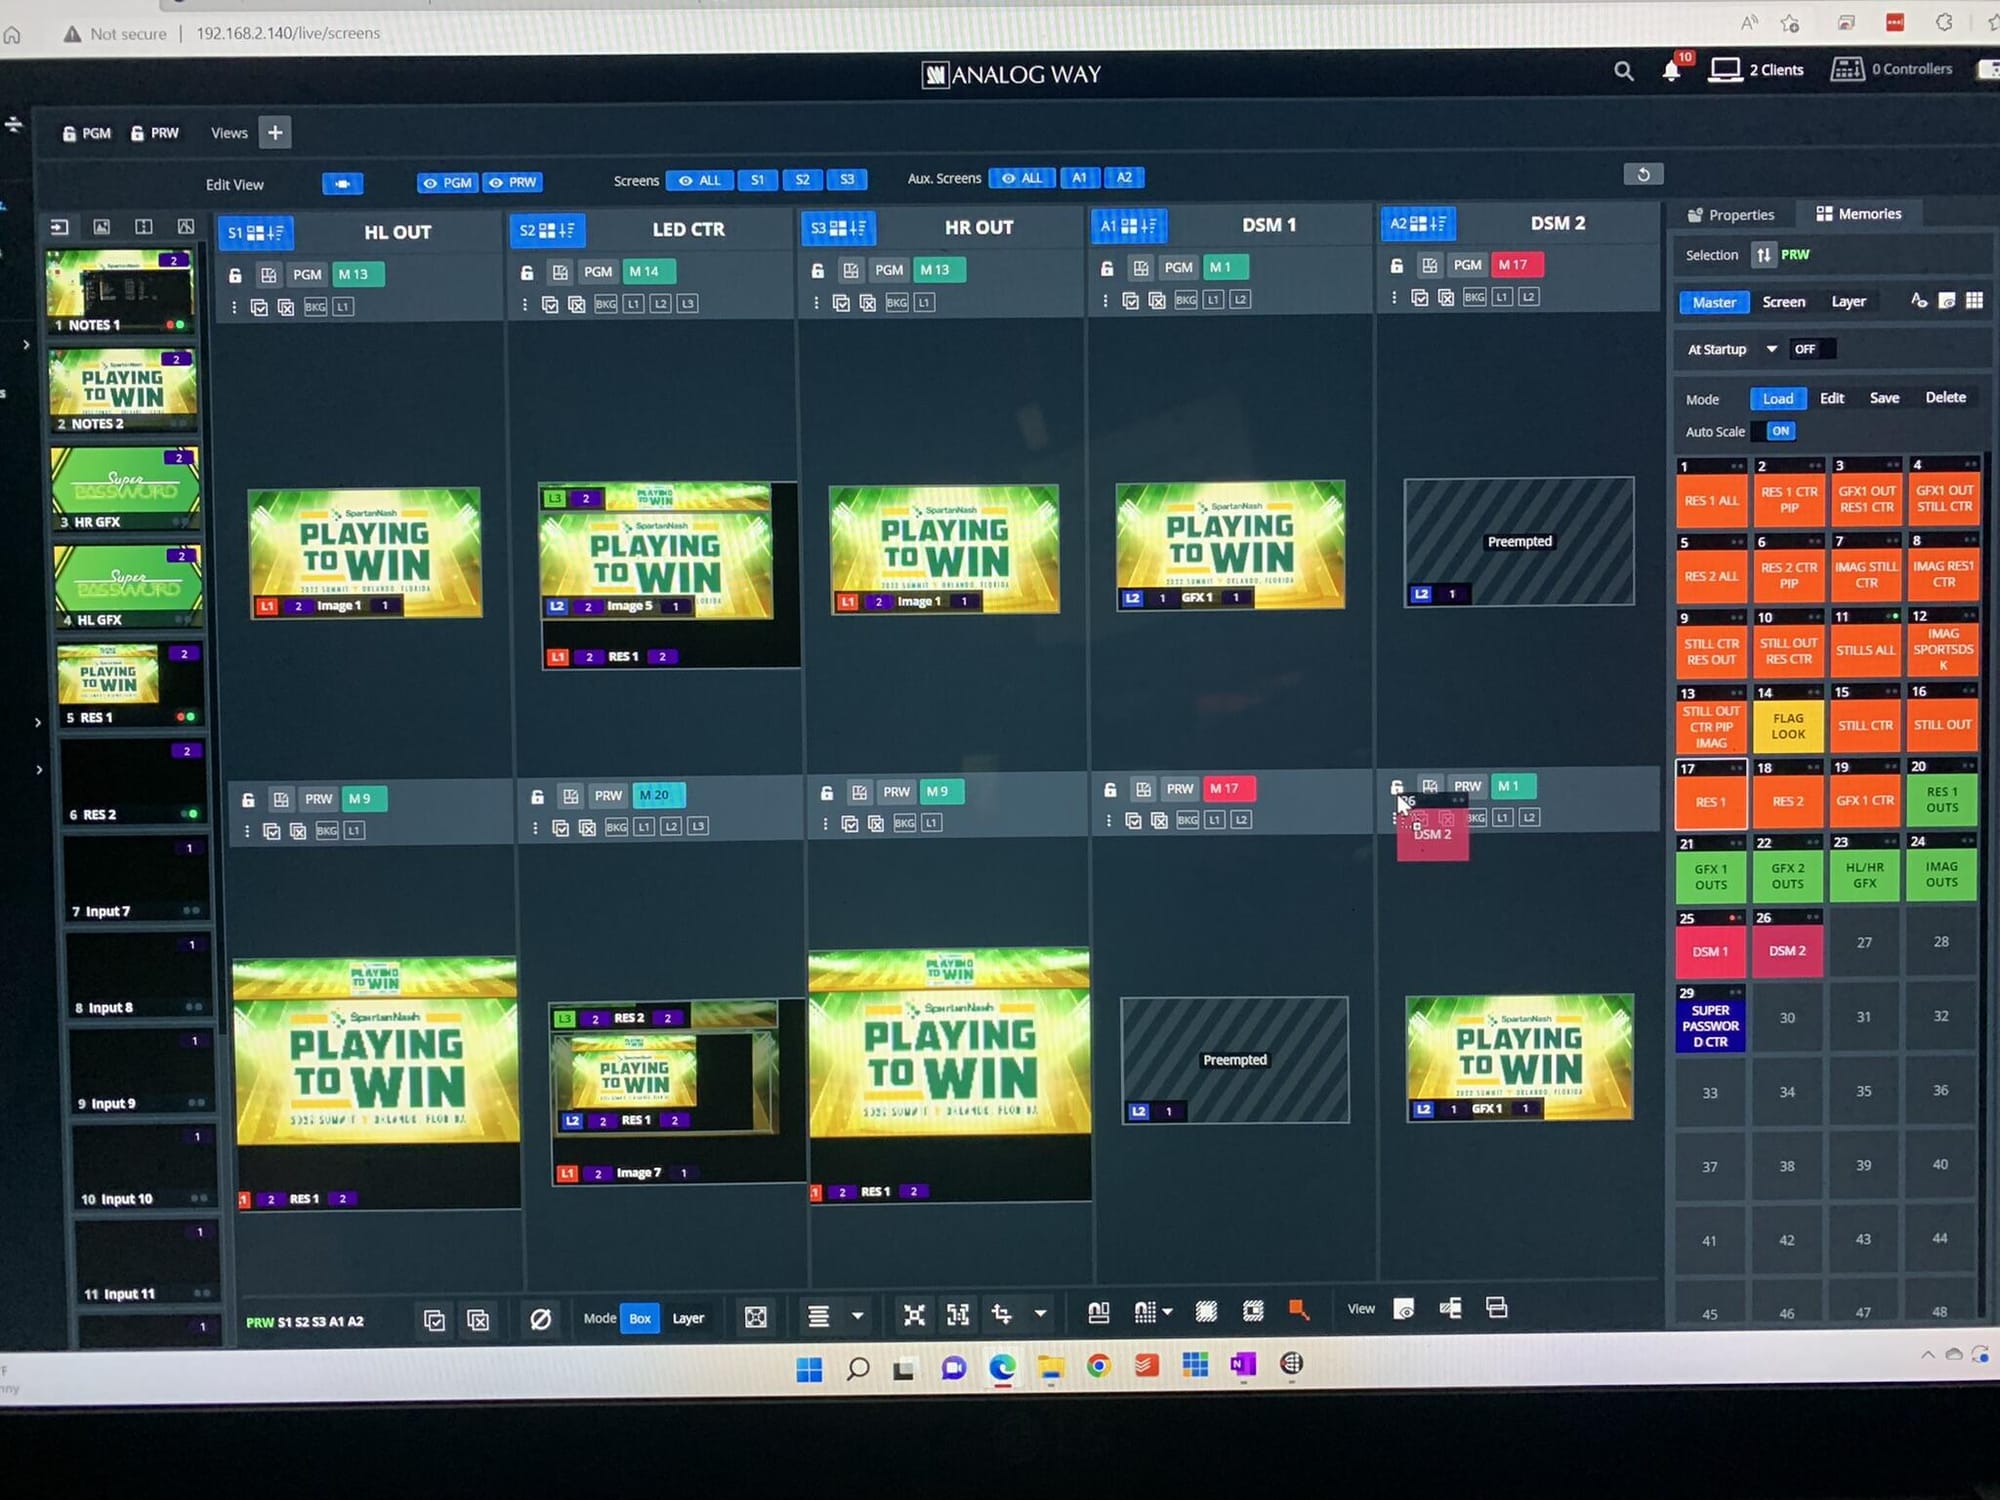Image resolution: width=2000 pixels, height=1500 pixels.
Task: Click the browser address bar URL
Action: [288, 33]
